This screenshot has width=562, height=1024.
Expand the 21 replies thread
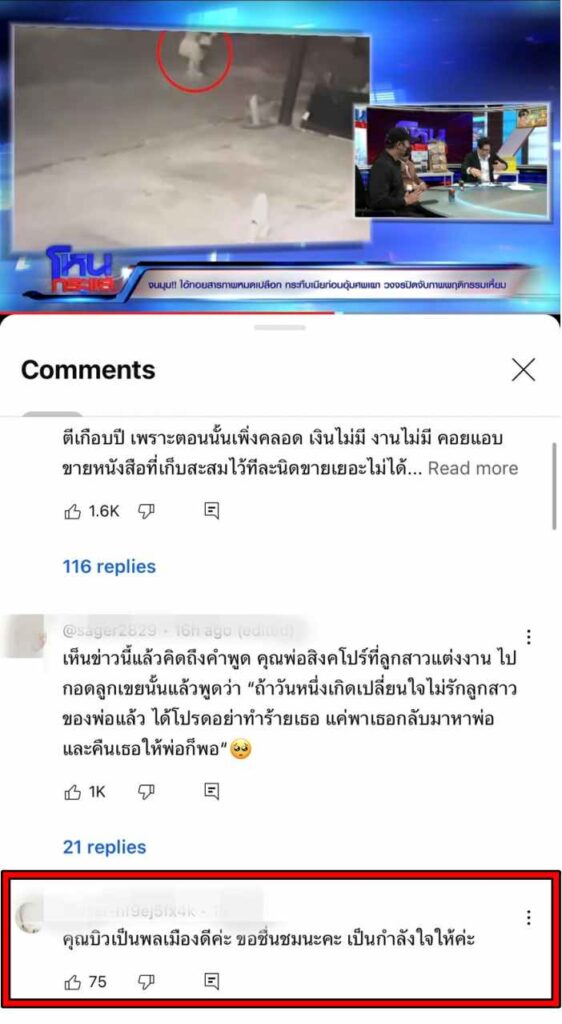pos(104,847)
